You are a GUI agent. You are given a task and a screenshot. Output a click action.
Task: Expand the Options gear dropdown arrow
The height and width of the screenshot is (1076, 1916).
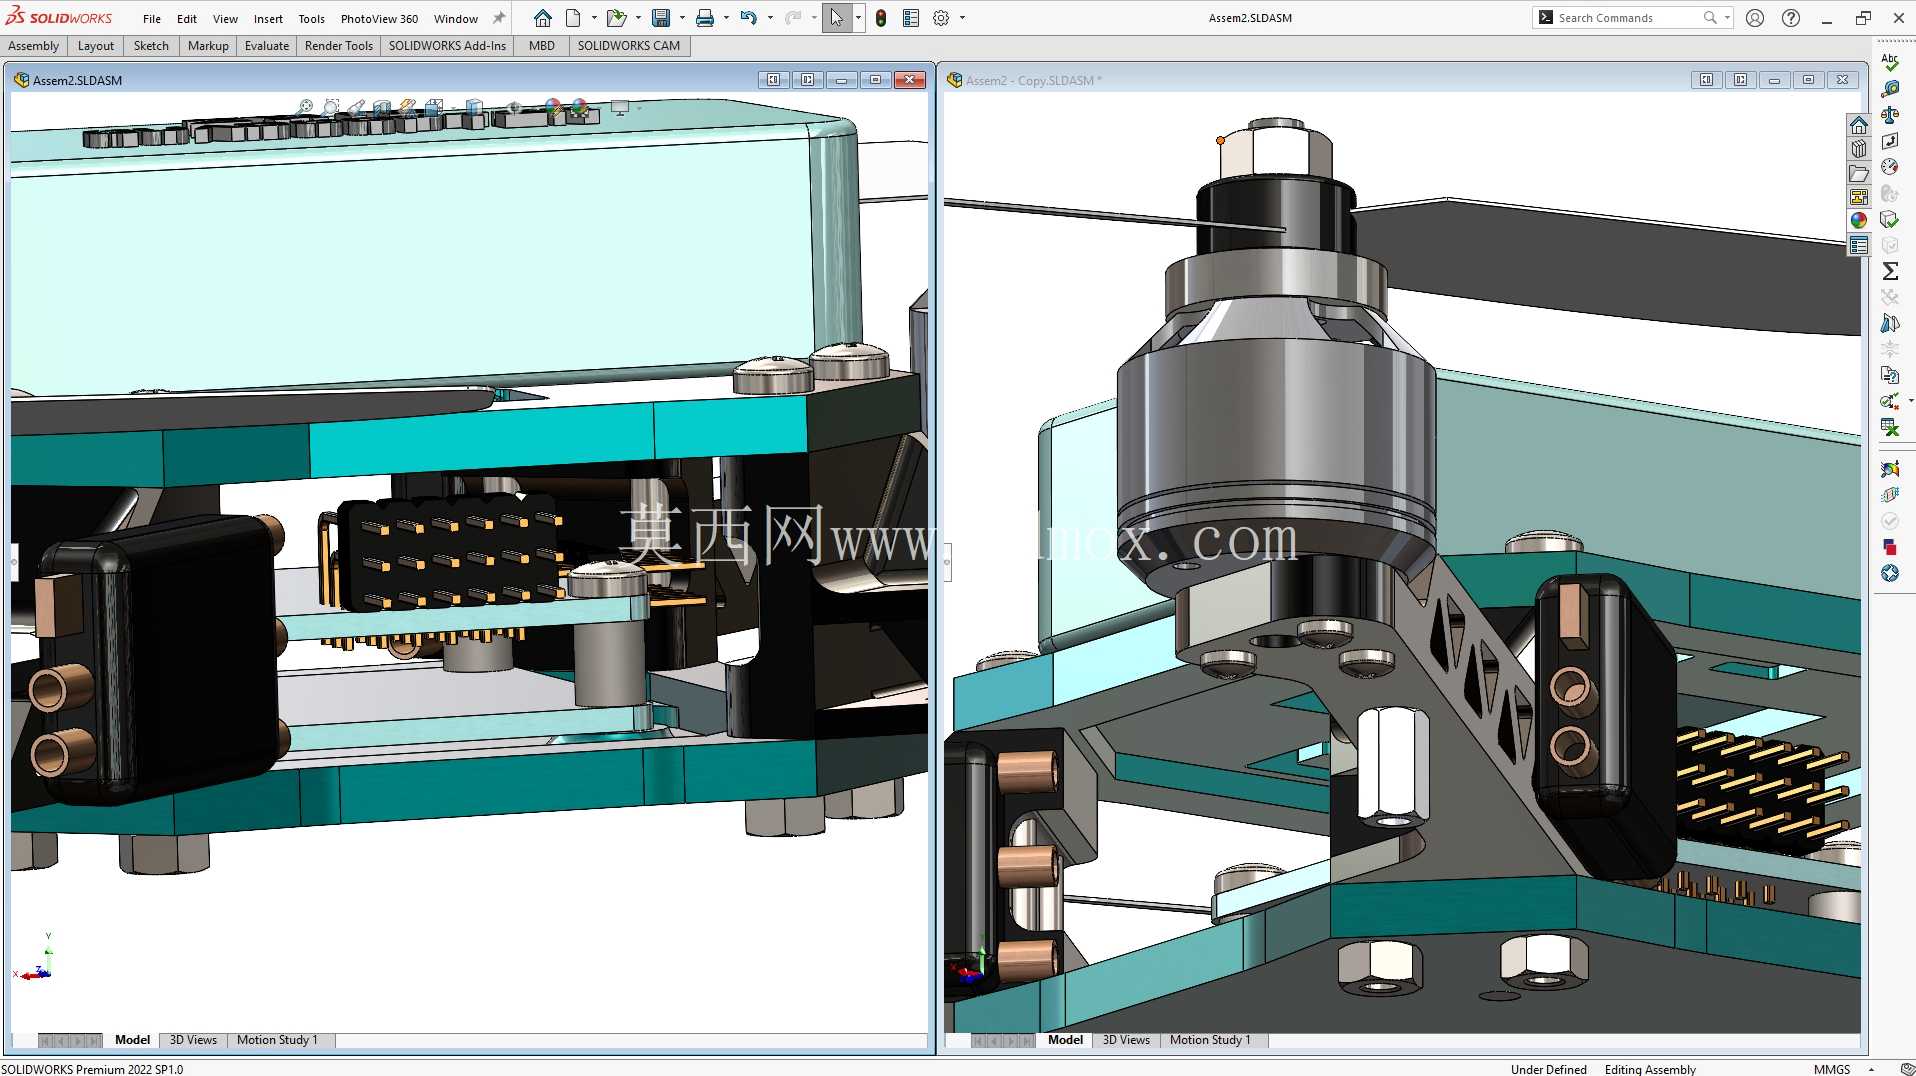pos(962,18)
